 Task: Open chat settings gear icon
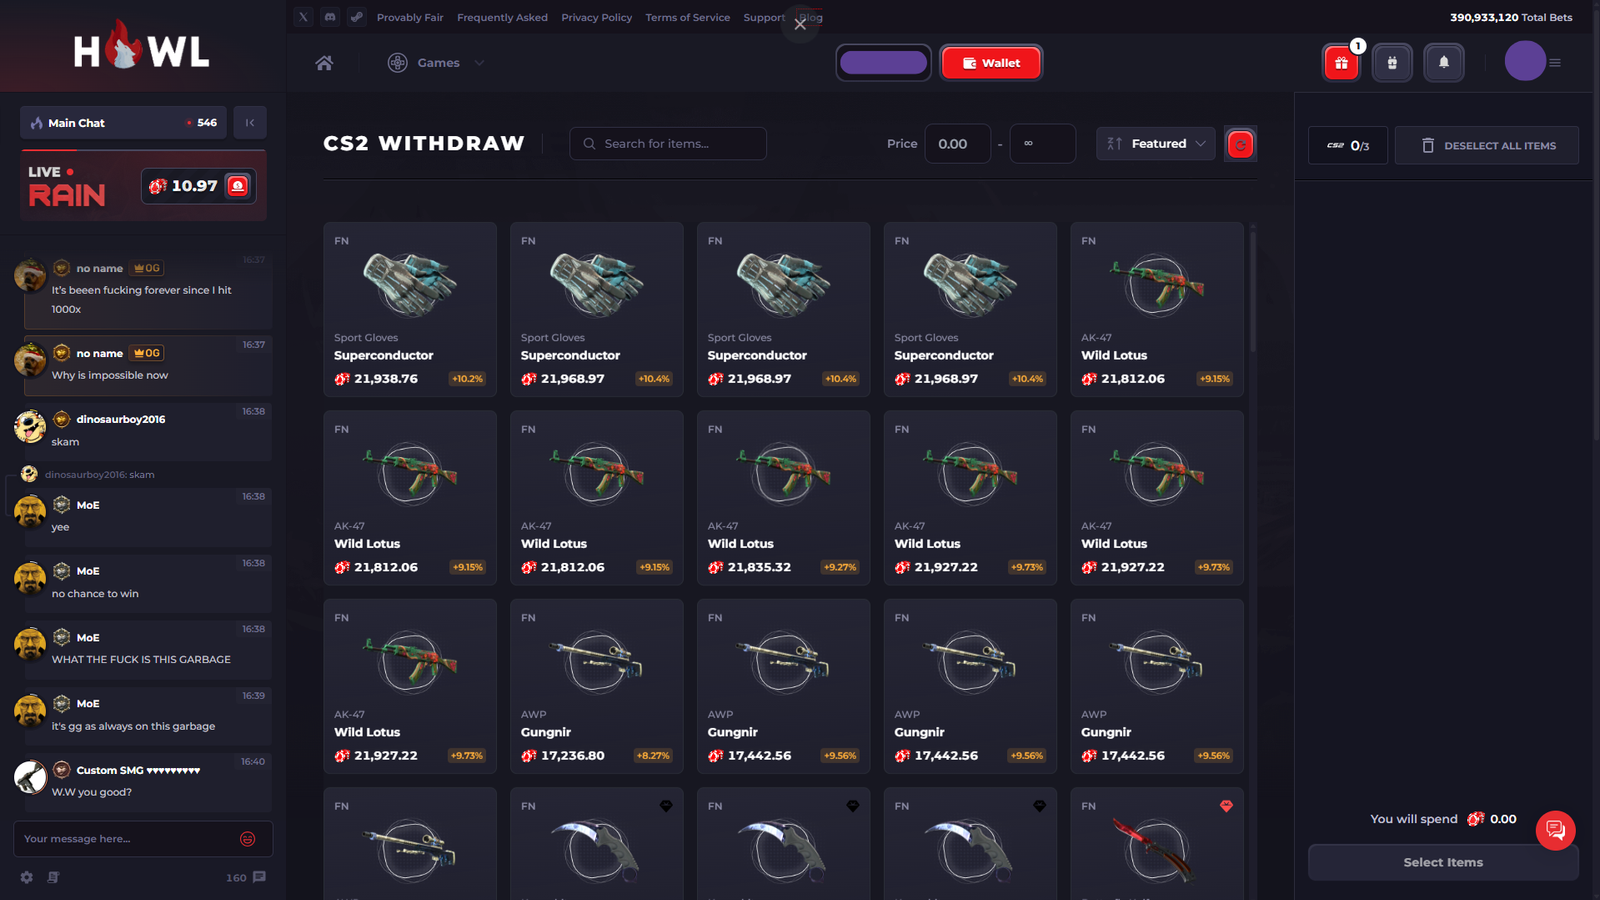(x=27, y=877)
